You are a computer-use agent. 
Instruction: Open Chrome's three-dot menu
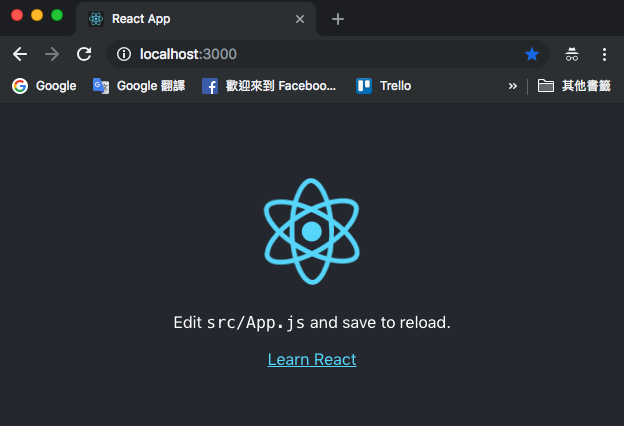coord(604,54)
